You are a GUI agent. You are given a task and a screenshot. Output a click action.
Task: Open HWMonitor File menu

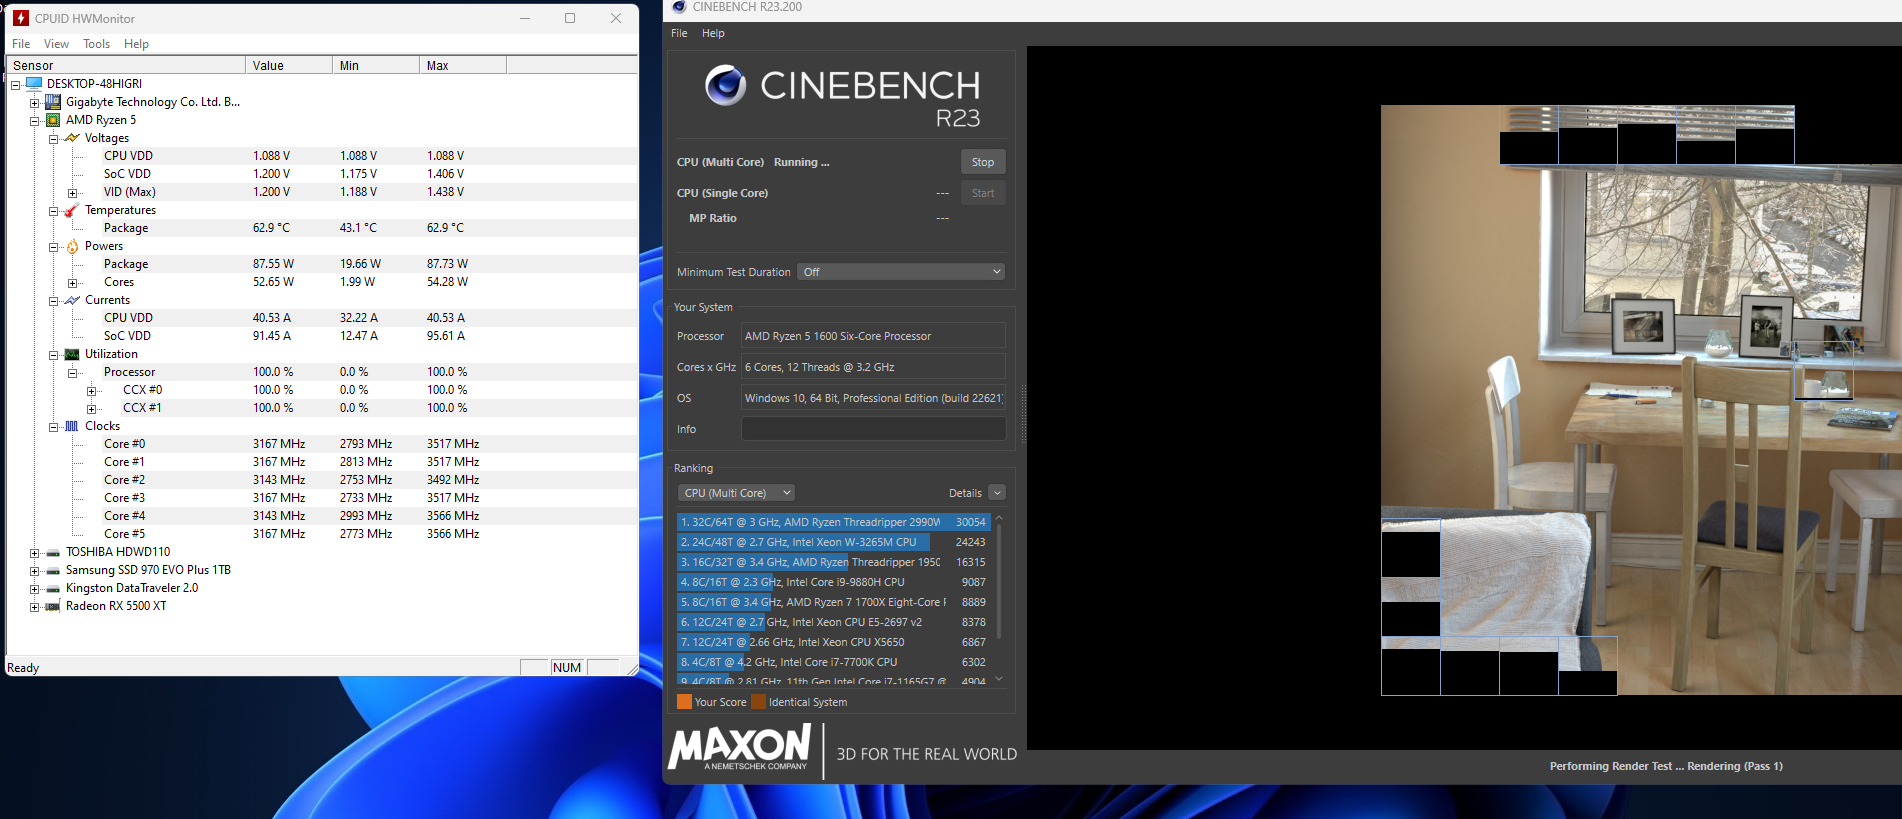pyautogui.click(x=21, y=44)
